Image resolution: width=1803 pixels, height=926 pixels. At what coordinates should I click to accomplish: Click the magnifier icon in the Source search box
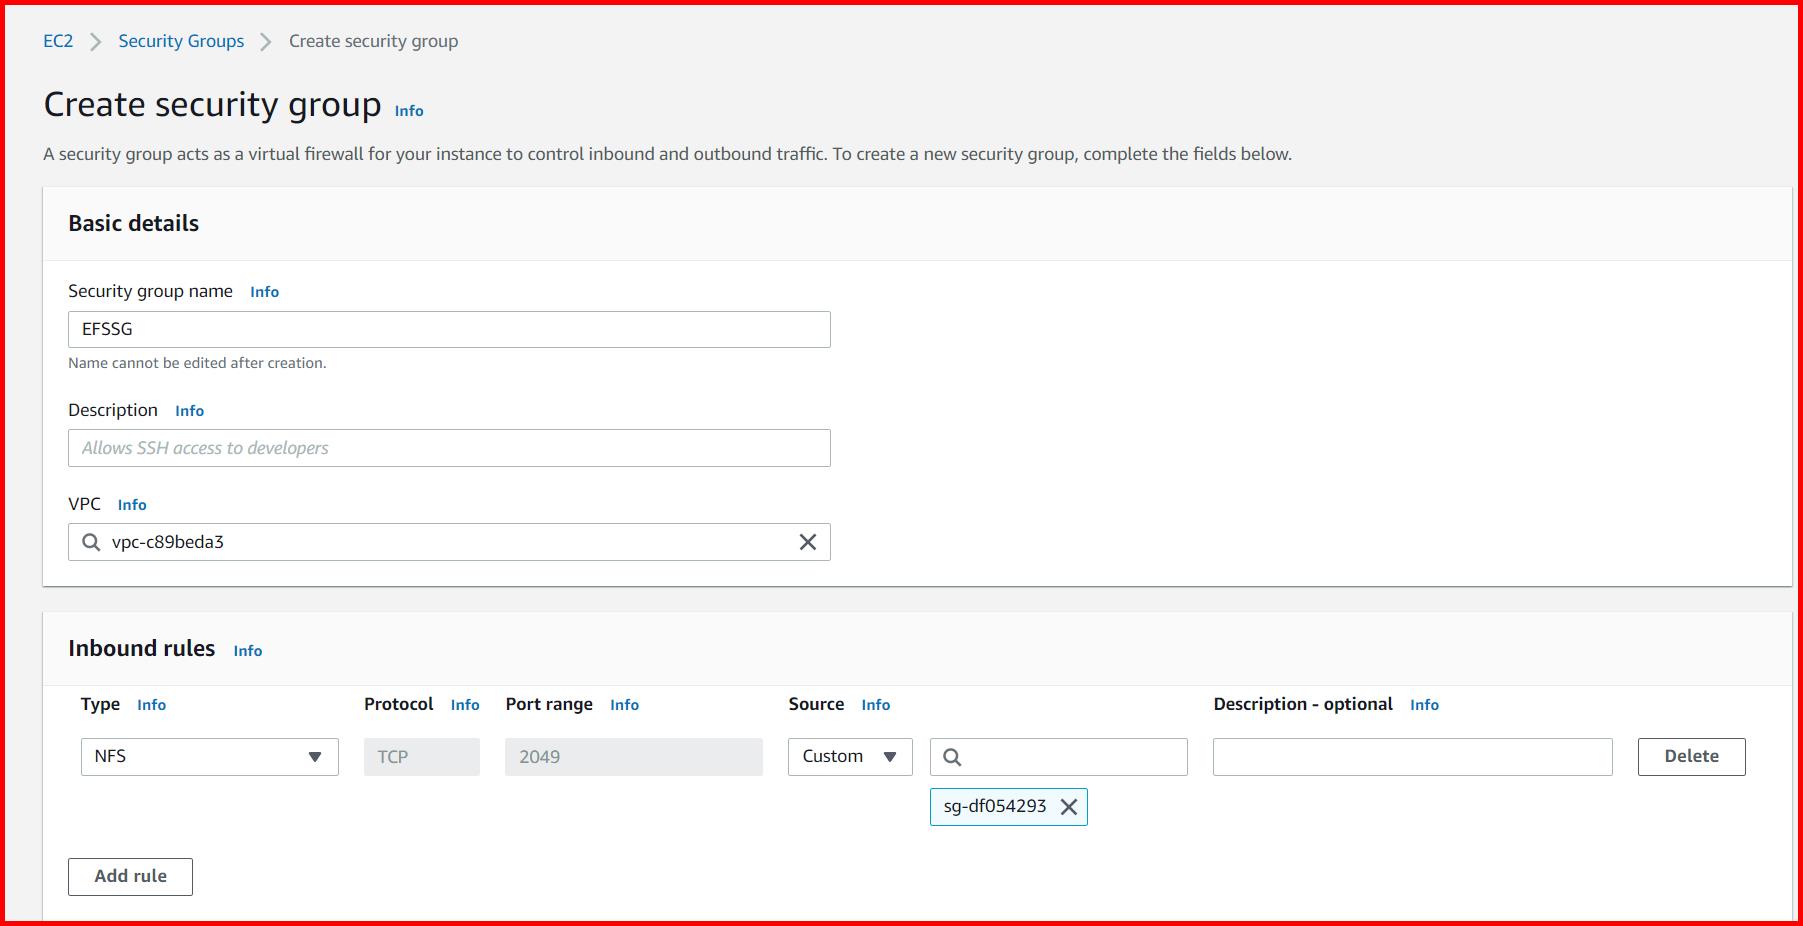(x=951, y=757)
